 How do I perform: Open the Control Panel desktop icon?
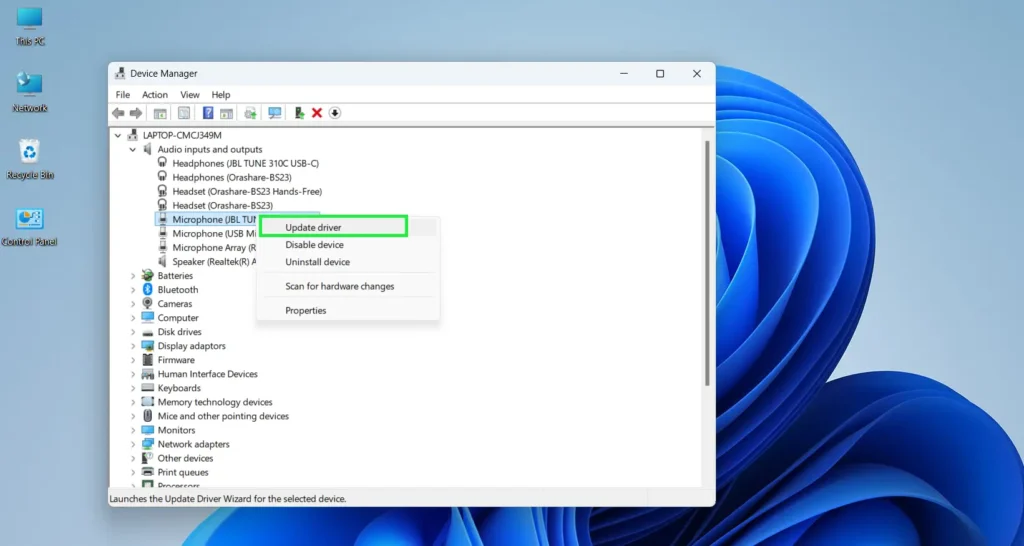[x=29, y=227]
